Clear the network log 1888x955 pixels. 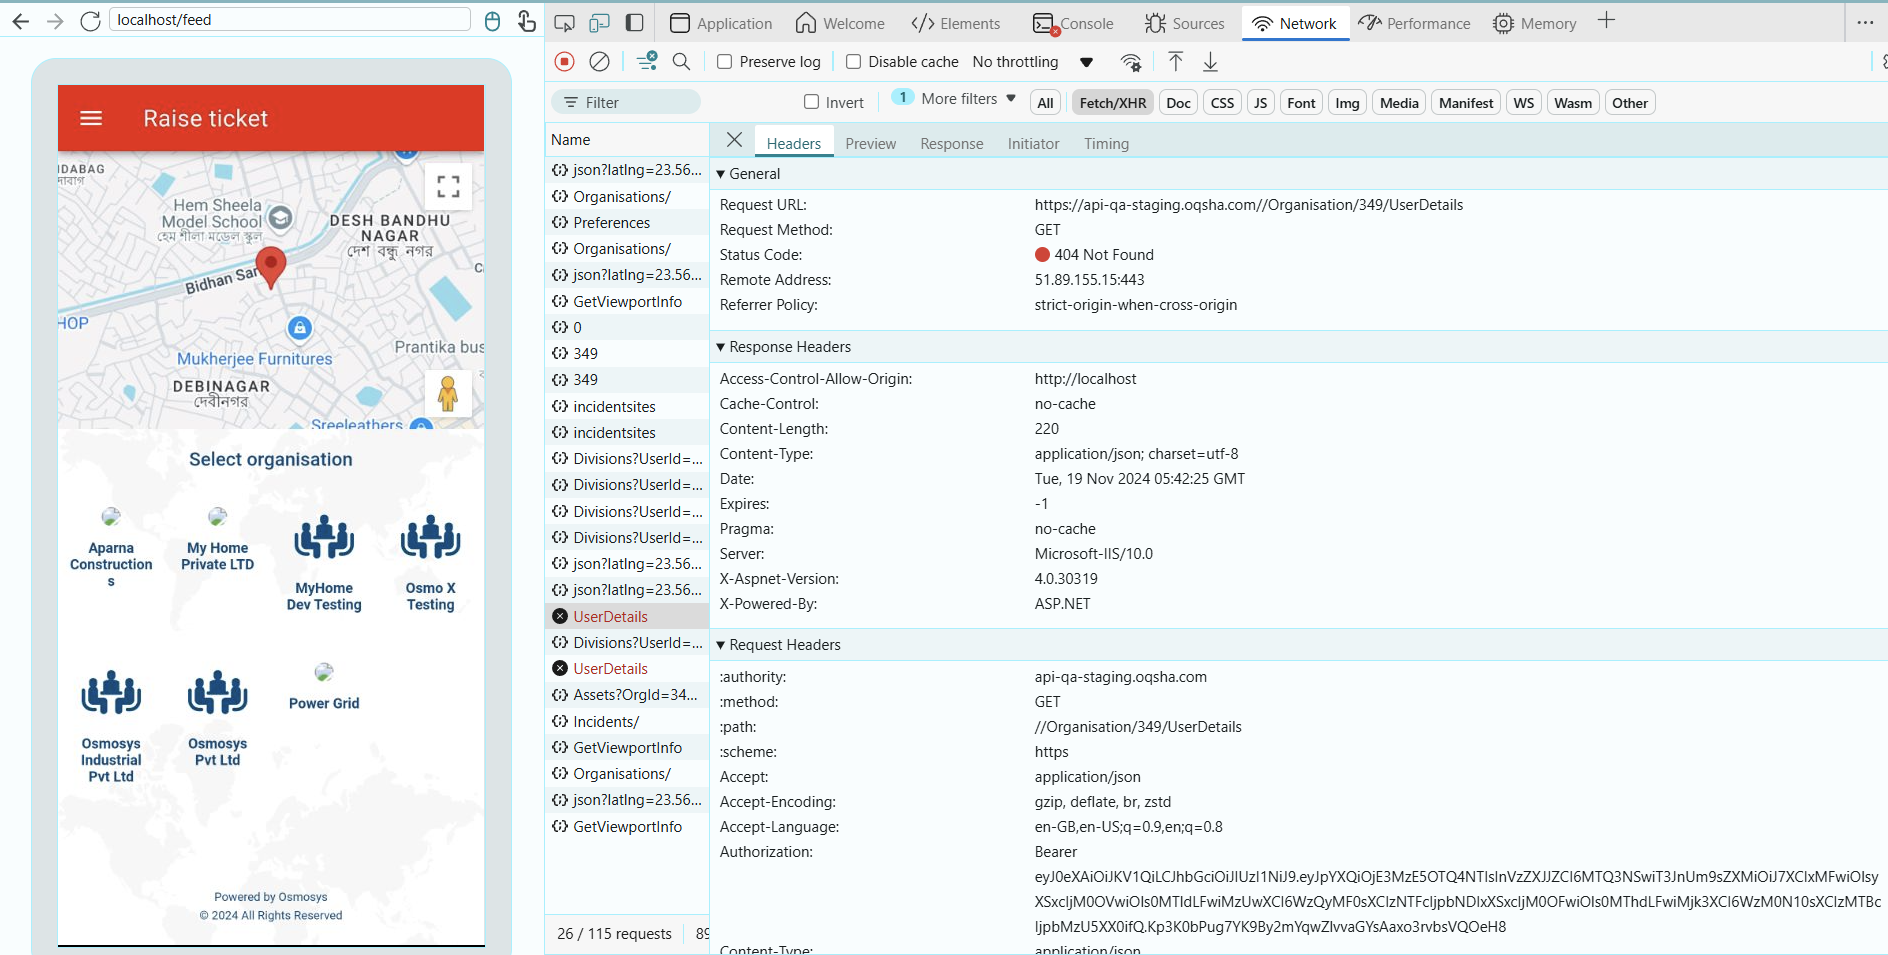click(x=599, y=62)
